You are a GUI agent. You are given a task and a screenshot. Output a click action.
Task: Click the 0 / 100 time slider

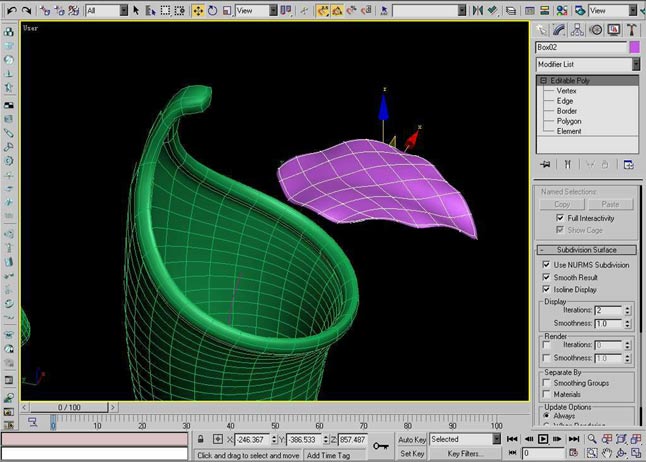pyautogui.click(x=69, y=407)
